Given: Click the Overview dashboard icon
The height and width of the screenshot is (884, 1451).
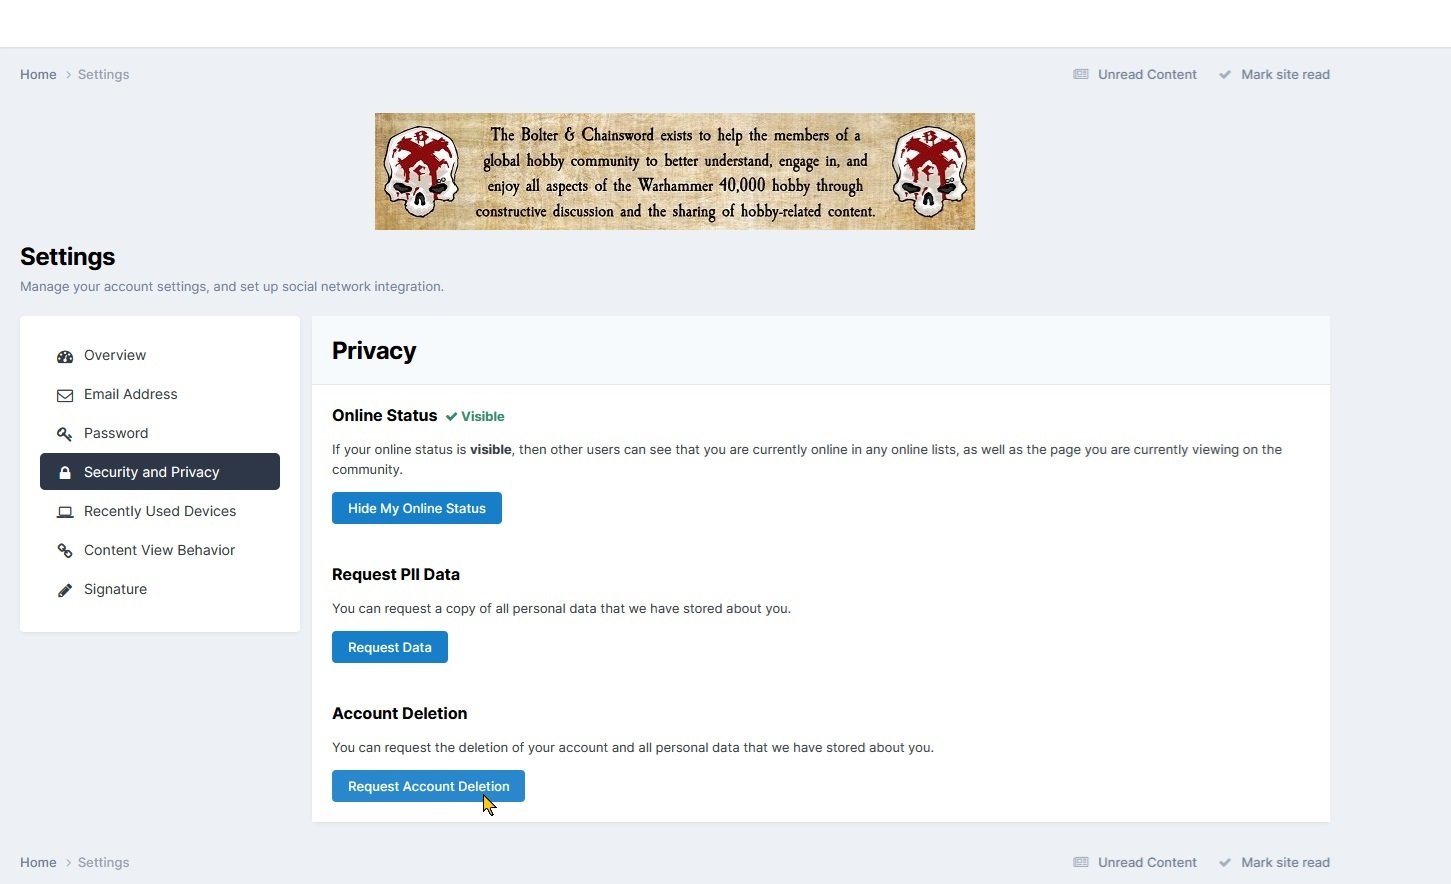Looking at the screenshot, I should tap(65, 356).
